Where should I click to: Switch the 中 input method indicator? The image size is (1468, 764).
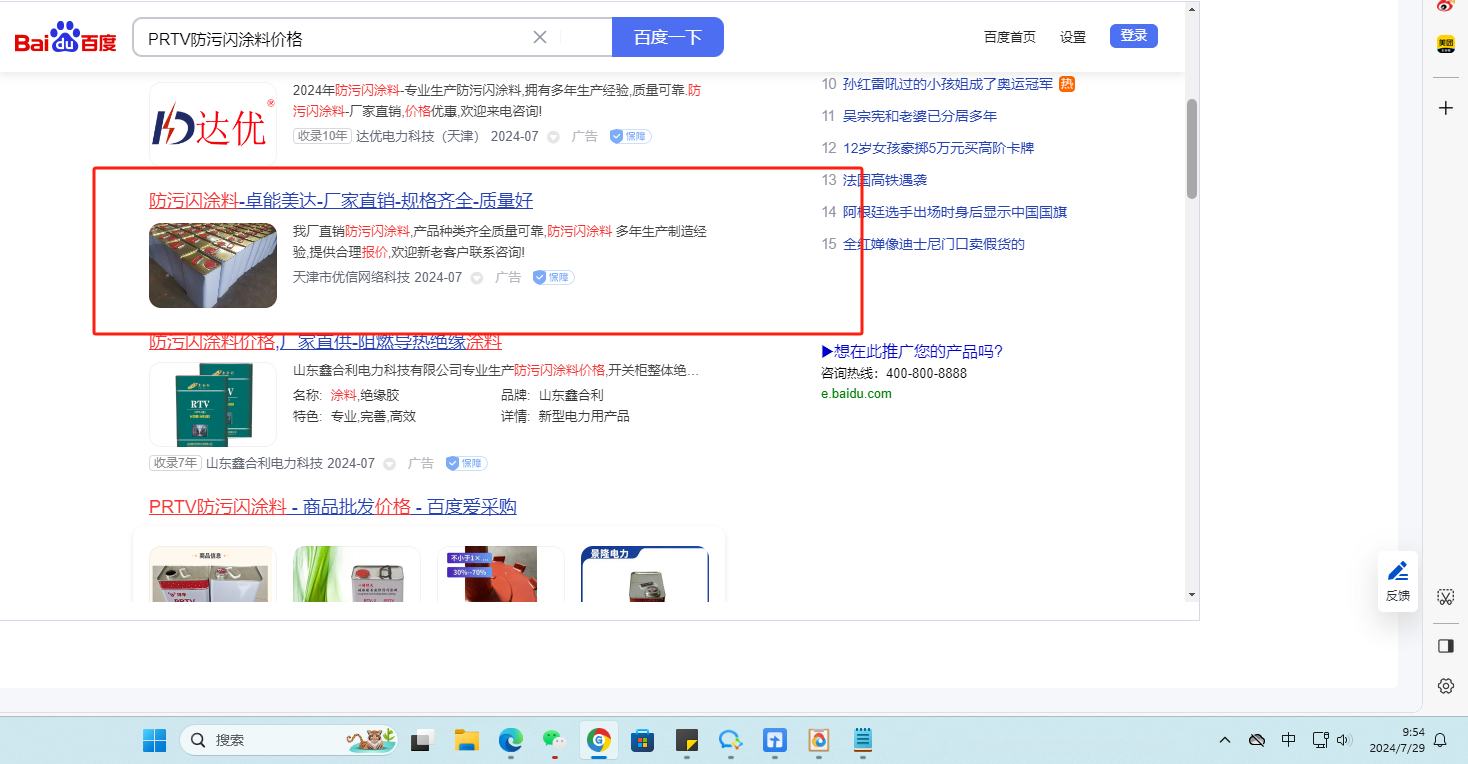1289,740
